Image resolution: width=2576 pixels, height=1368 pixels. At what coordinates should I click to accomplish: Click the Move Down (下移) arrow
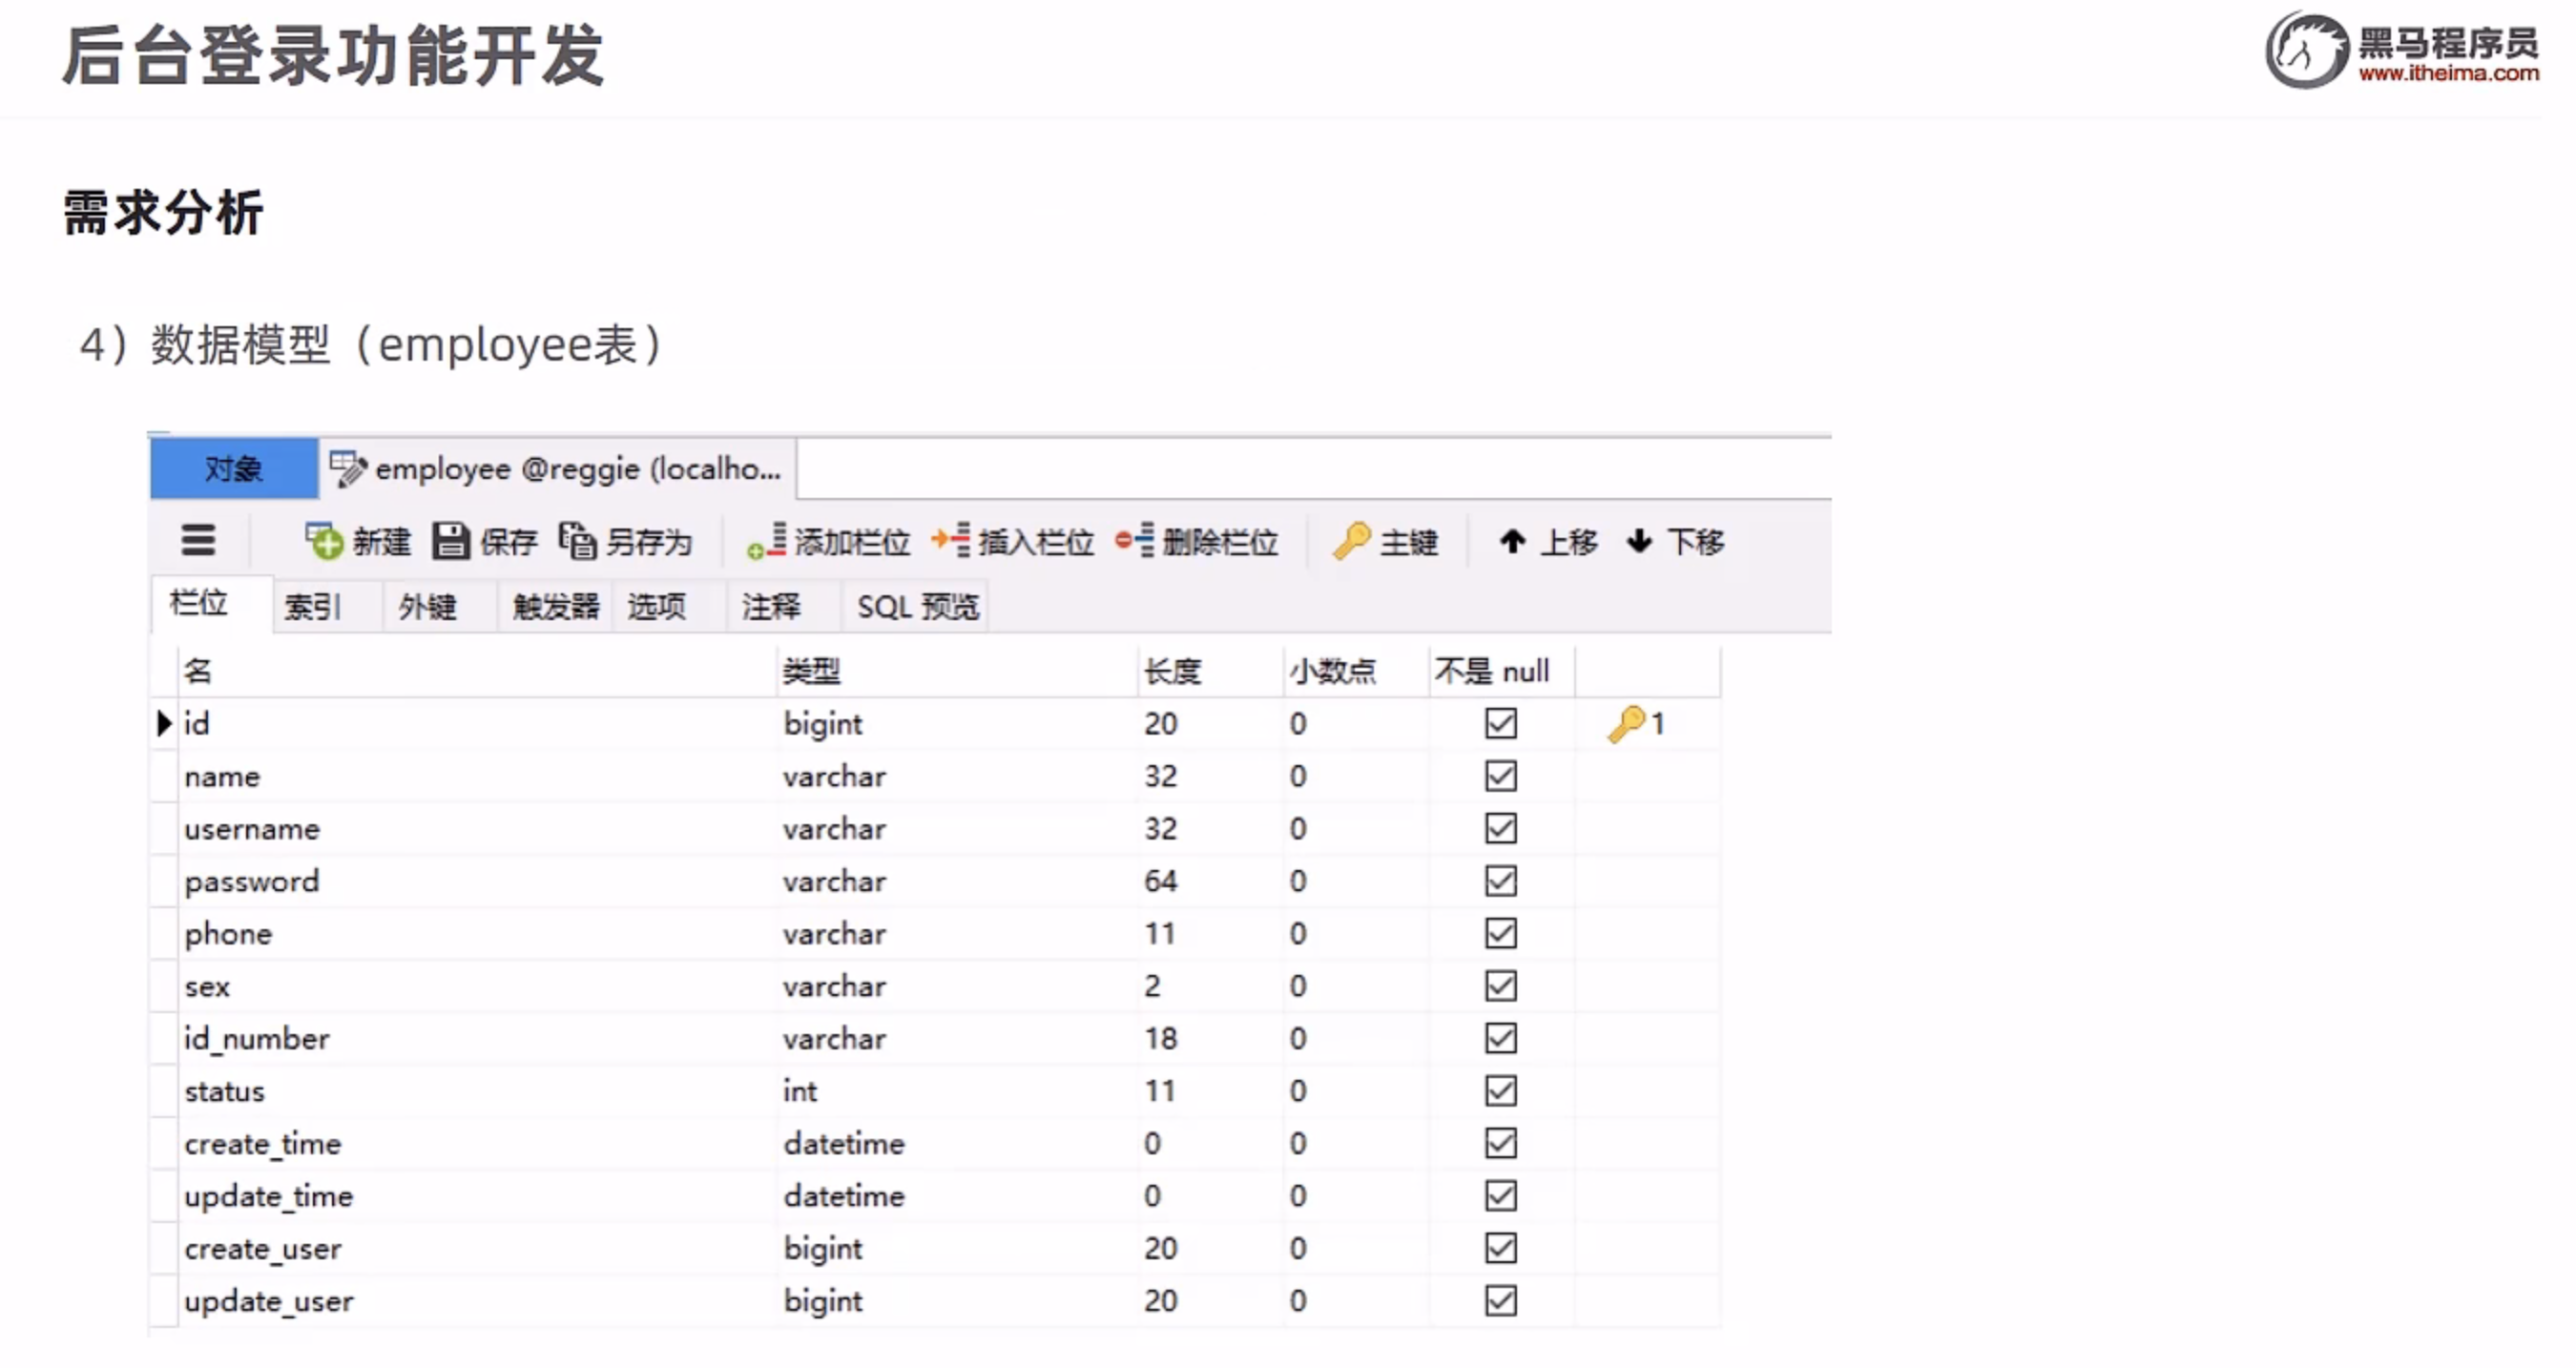tap(1639, 541)
